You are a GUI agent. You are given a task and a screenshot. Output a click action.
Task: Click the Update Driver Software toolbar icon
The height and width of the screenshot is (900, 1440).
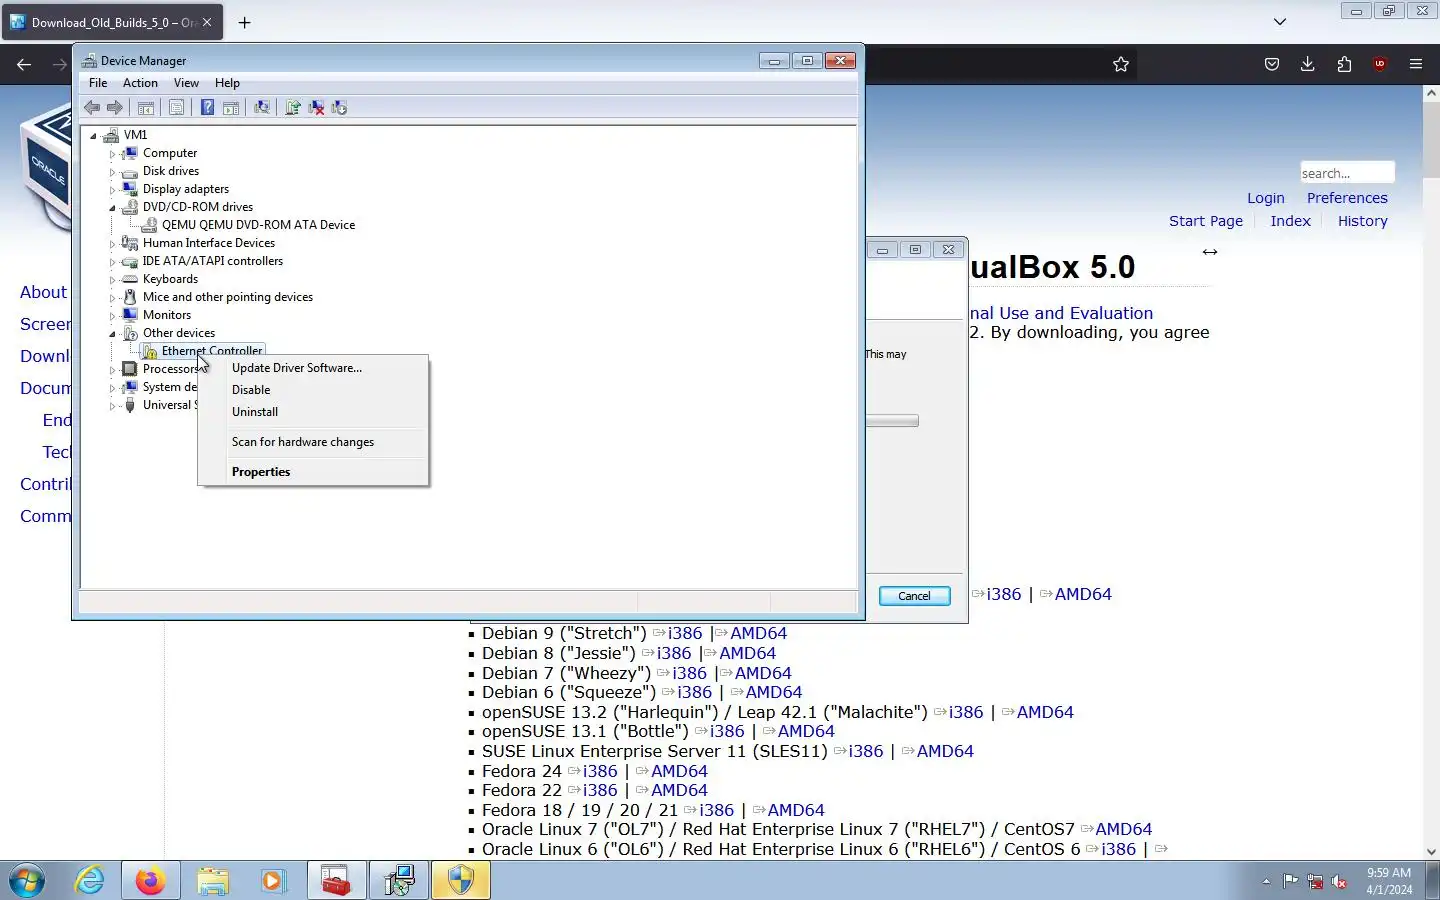[x=293, y=108]
